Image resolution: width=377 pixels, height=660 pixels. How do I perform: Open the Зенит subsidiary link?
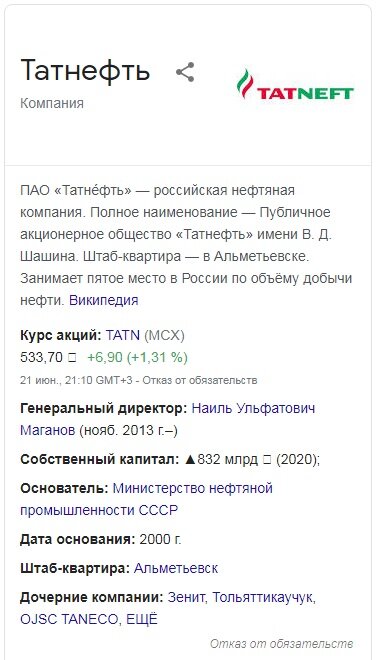click(x=187, y=597)
